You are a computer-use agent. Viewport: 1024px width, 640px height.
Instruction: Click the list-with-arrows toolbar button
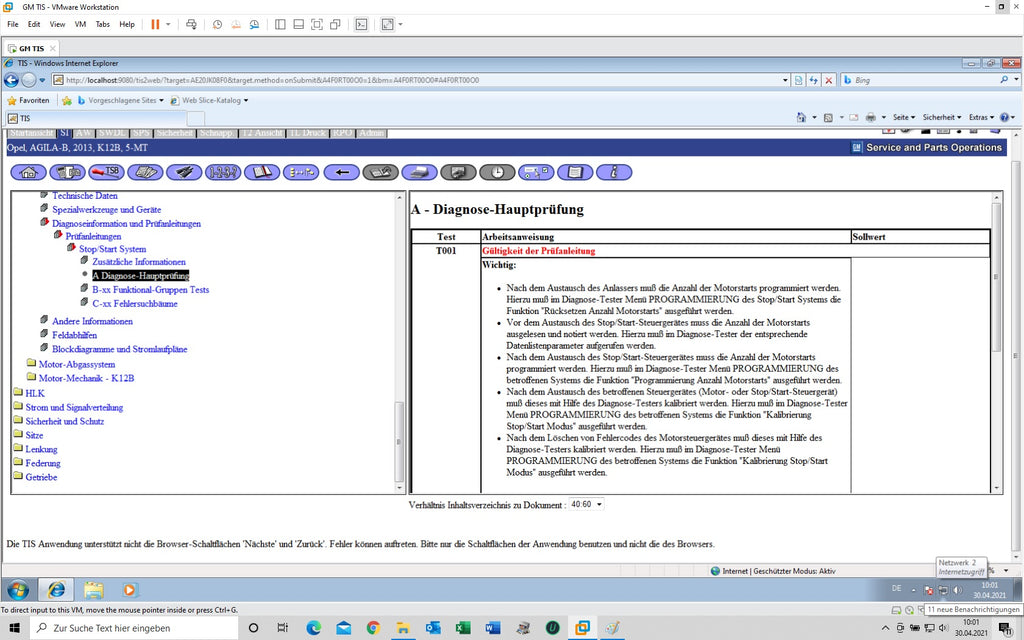tap(301, 172)
